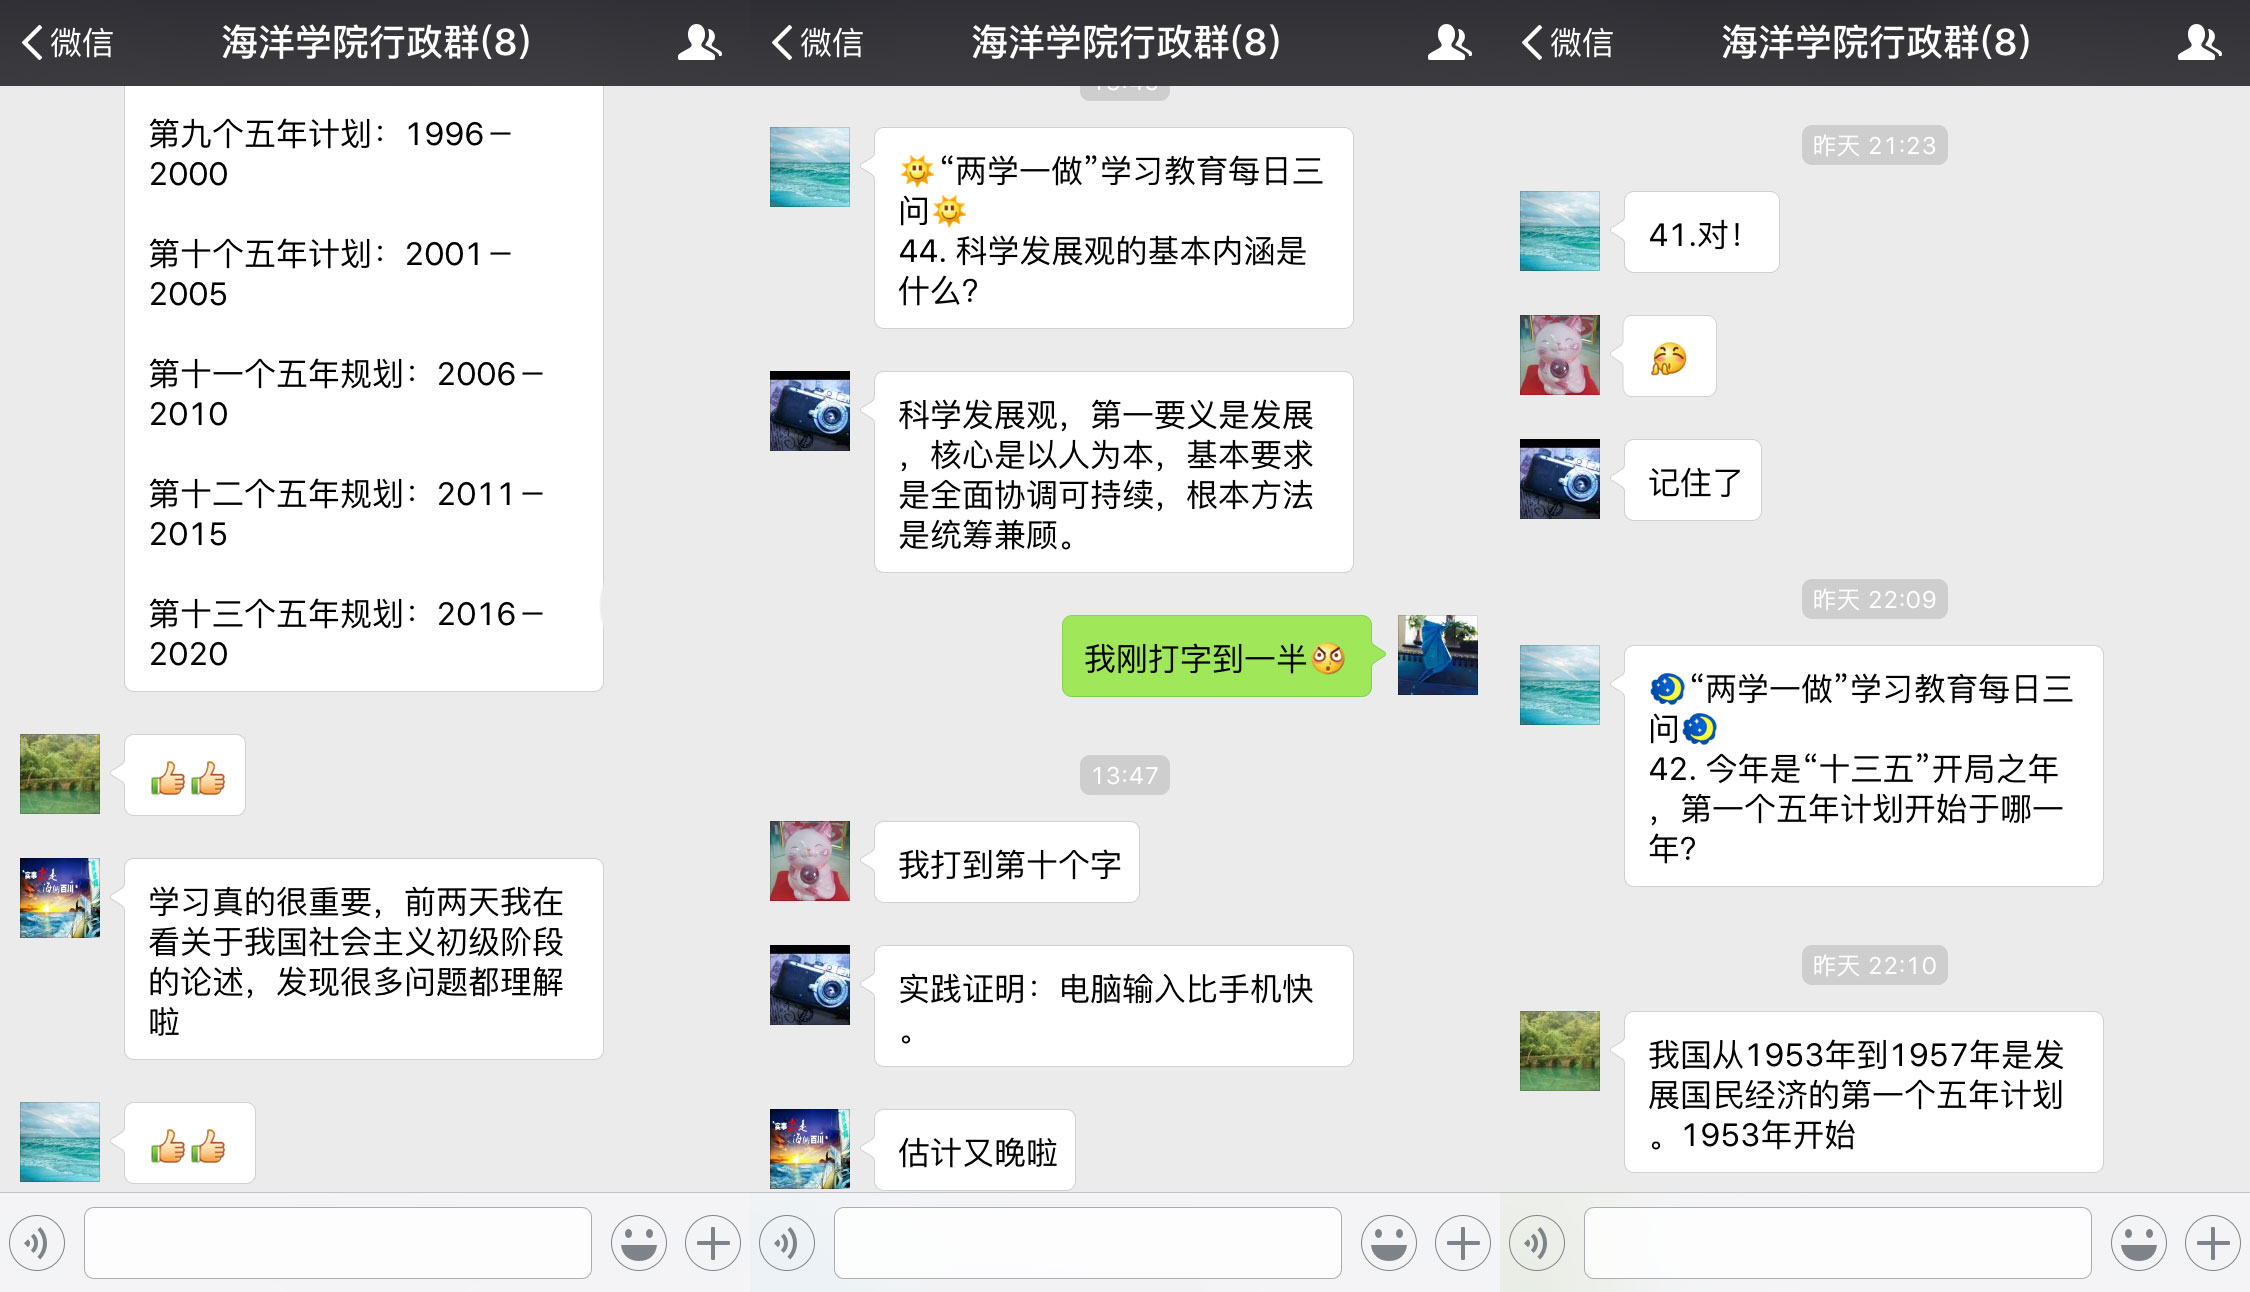The width and height of the screenshot is (2250, 1292).
Task: Go back to 微信 from right chat
Action: click(1568, 42)
